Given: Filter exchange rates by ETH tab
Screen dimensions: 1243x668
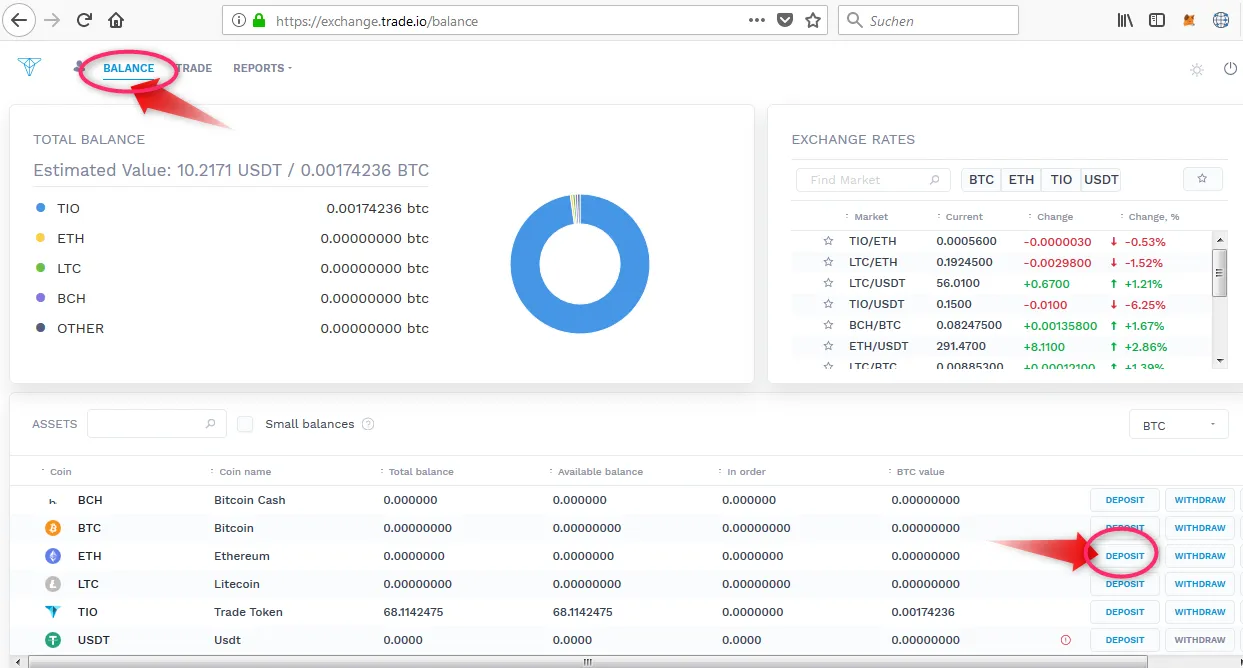Looking at the screenshot, I should [1021, 180].
